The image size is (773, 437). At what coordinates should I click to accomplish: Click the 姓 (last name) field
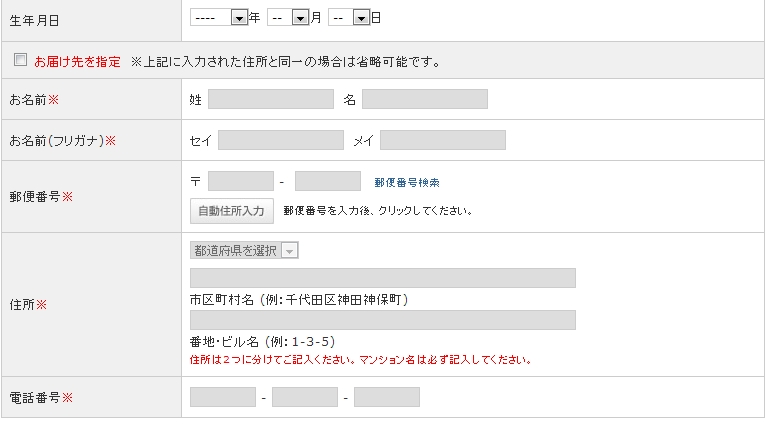(270, 99)
